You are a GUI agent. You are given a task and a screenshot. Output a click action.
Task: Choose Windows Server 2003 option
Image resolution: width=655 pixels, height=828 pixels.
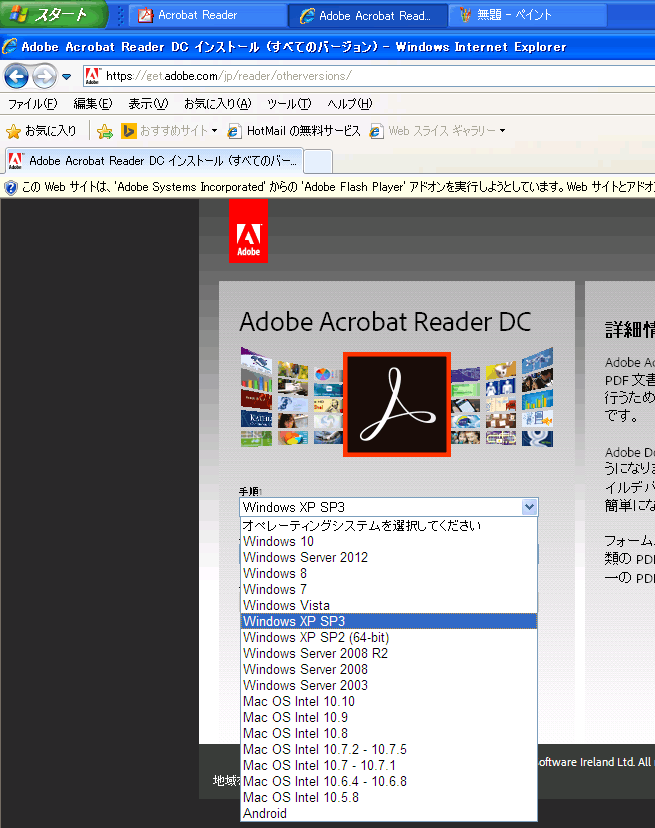pyautogui.click(x=389, y=685)
